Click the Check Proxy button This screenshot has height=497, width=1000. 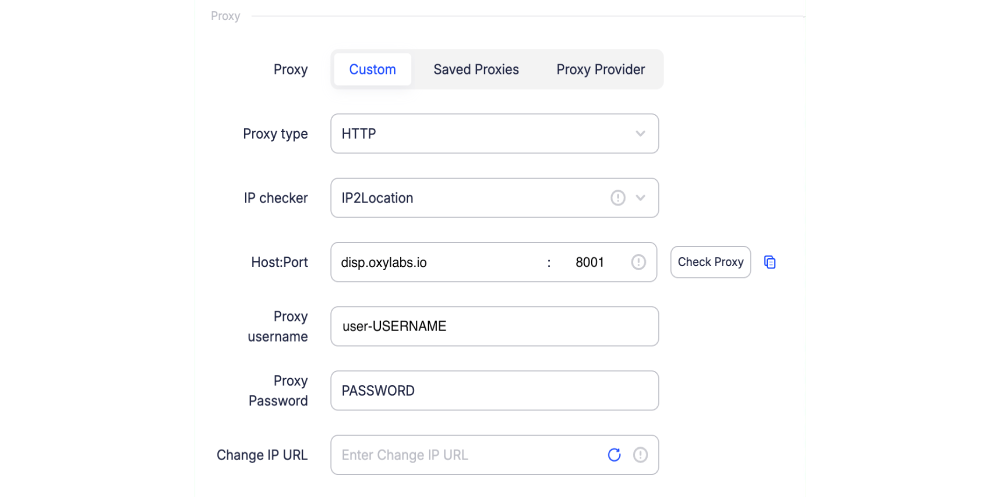pyautogui.click(x=710, y=262)
